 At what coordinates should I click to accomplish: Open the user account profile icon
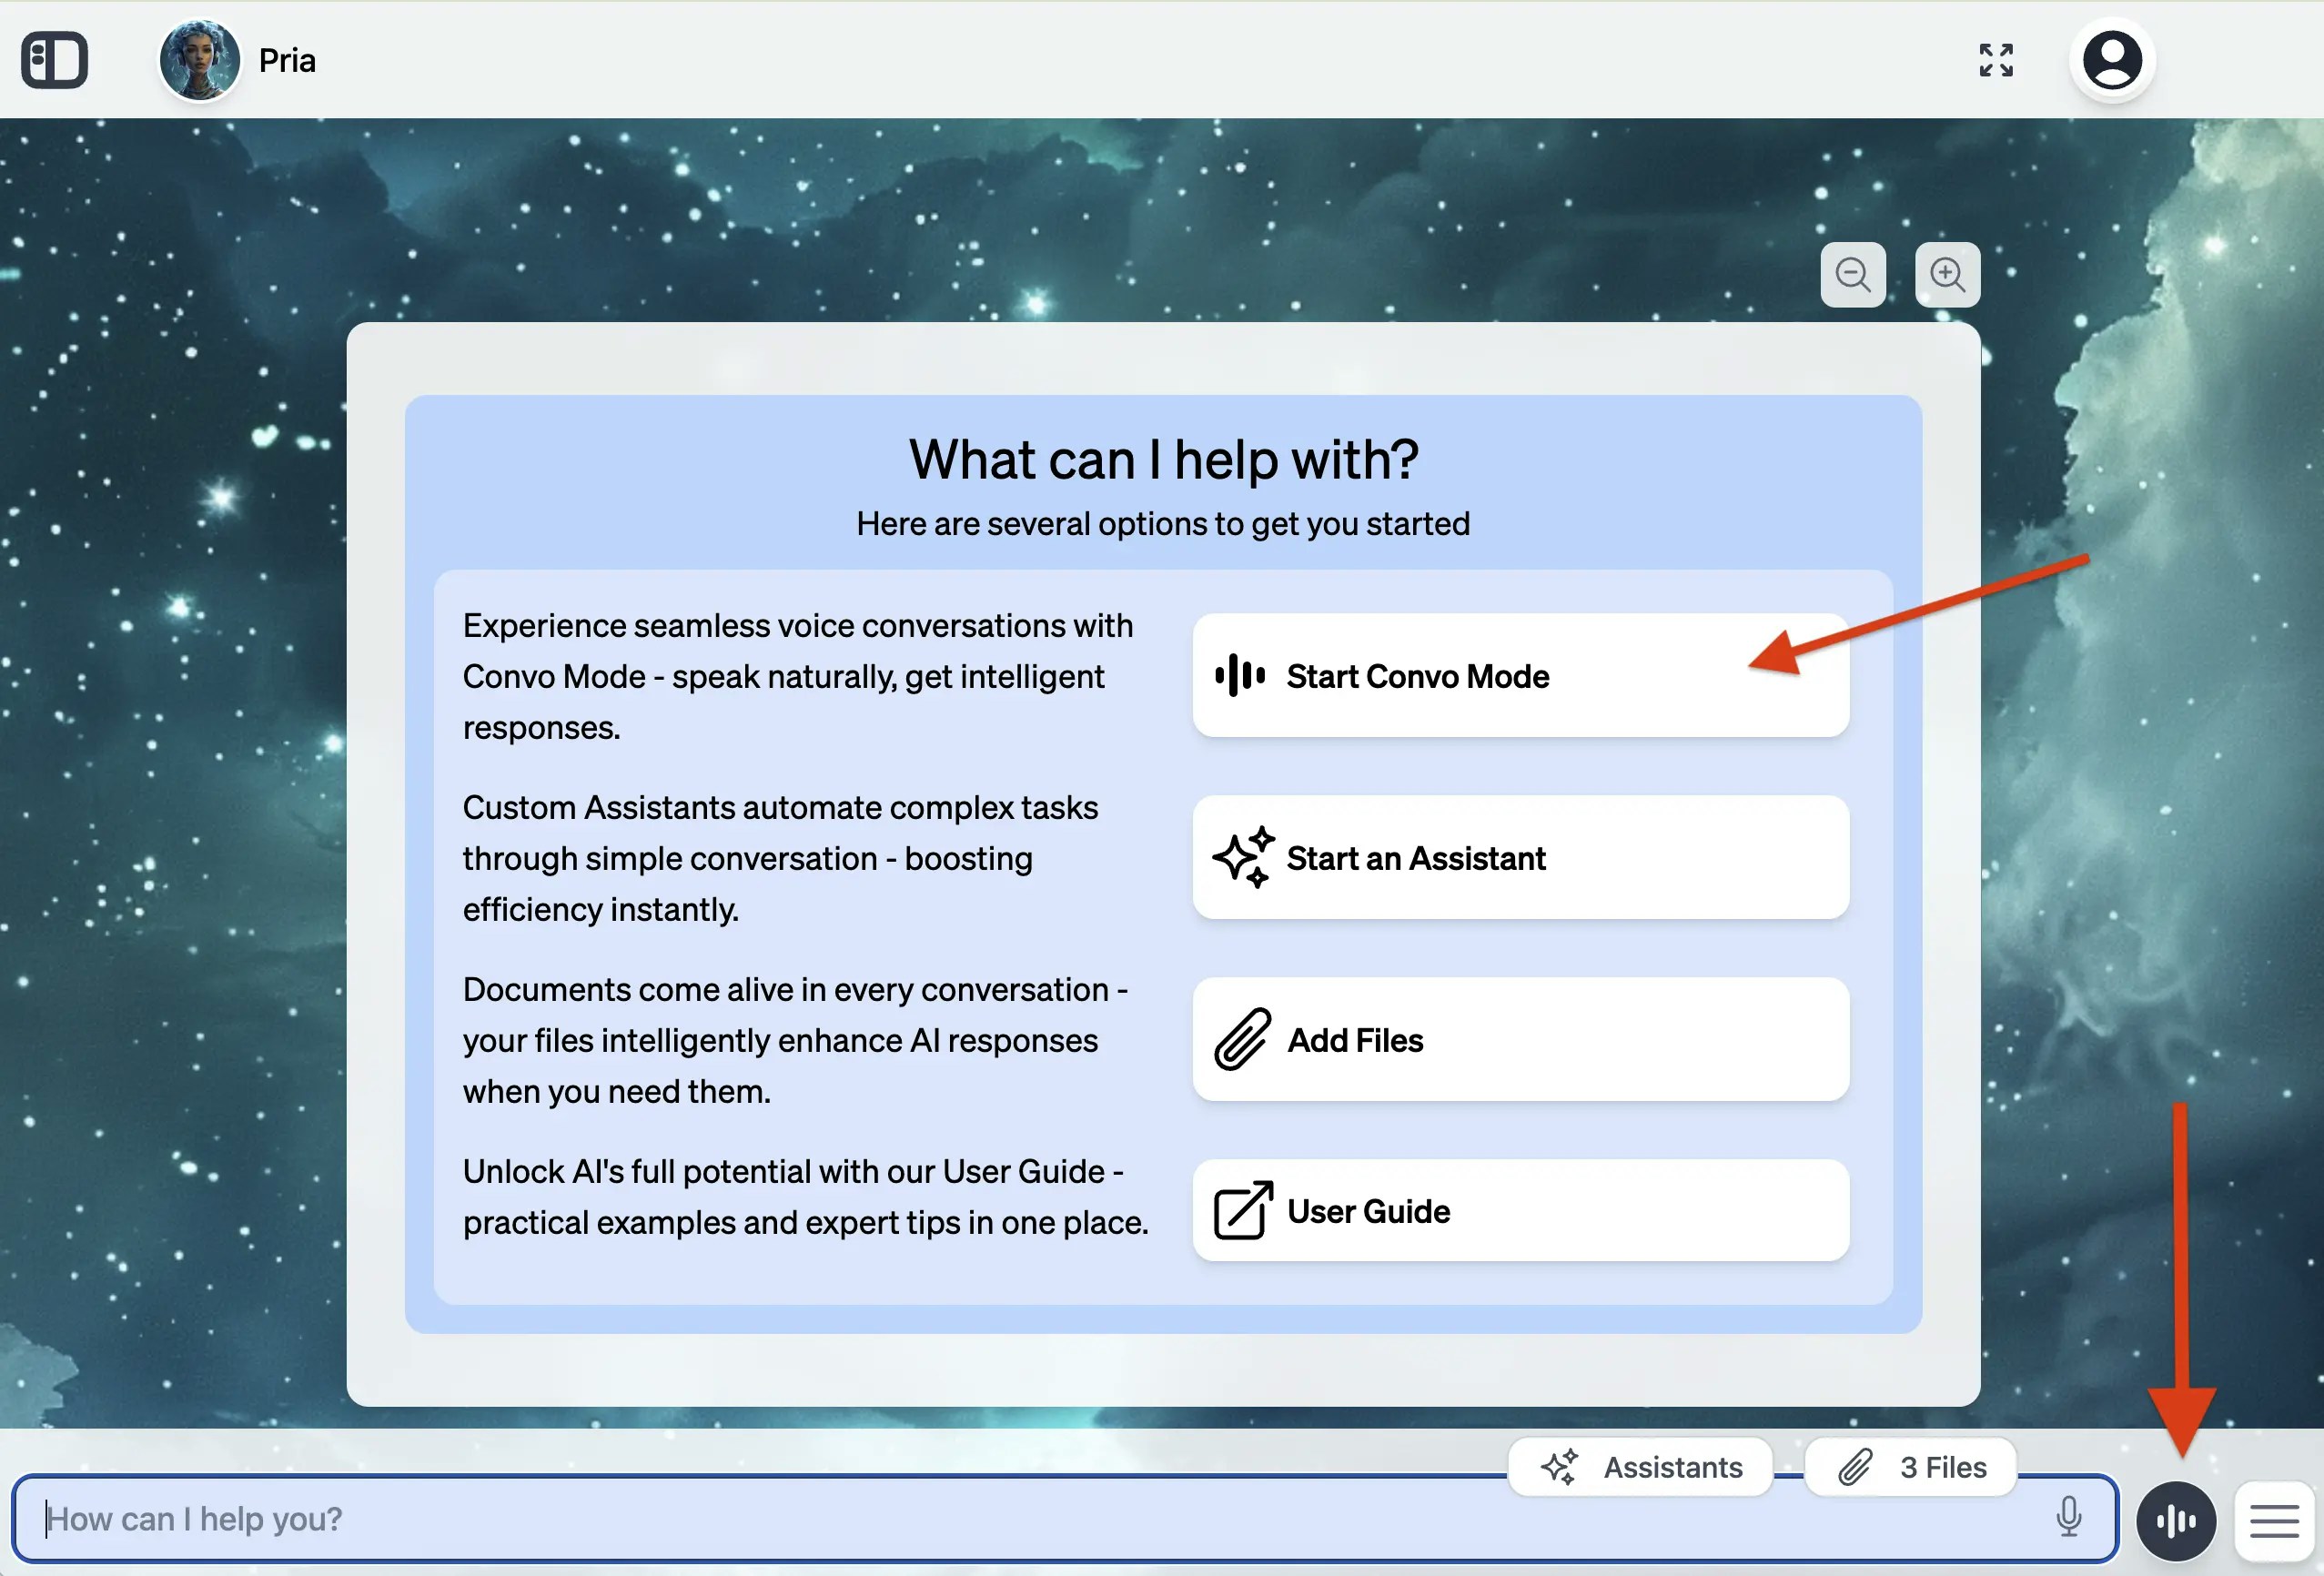pos(2111,60)
